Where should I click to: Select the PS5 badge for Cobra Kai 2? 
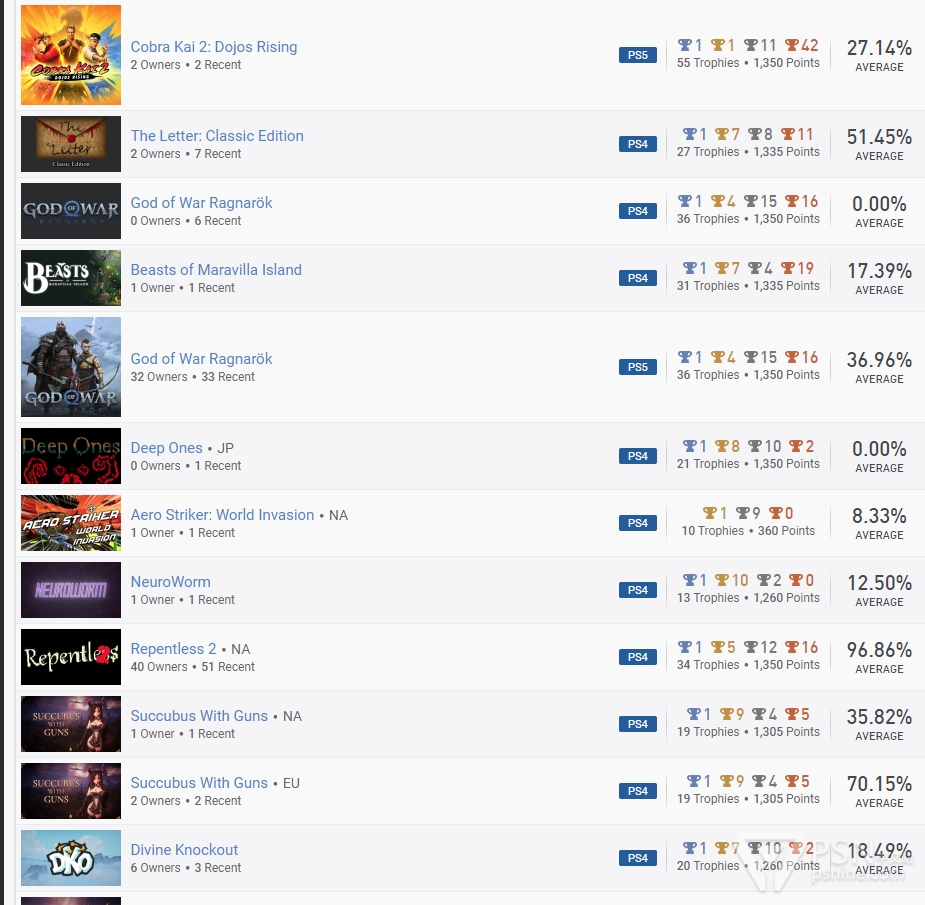point(638,55)
